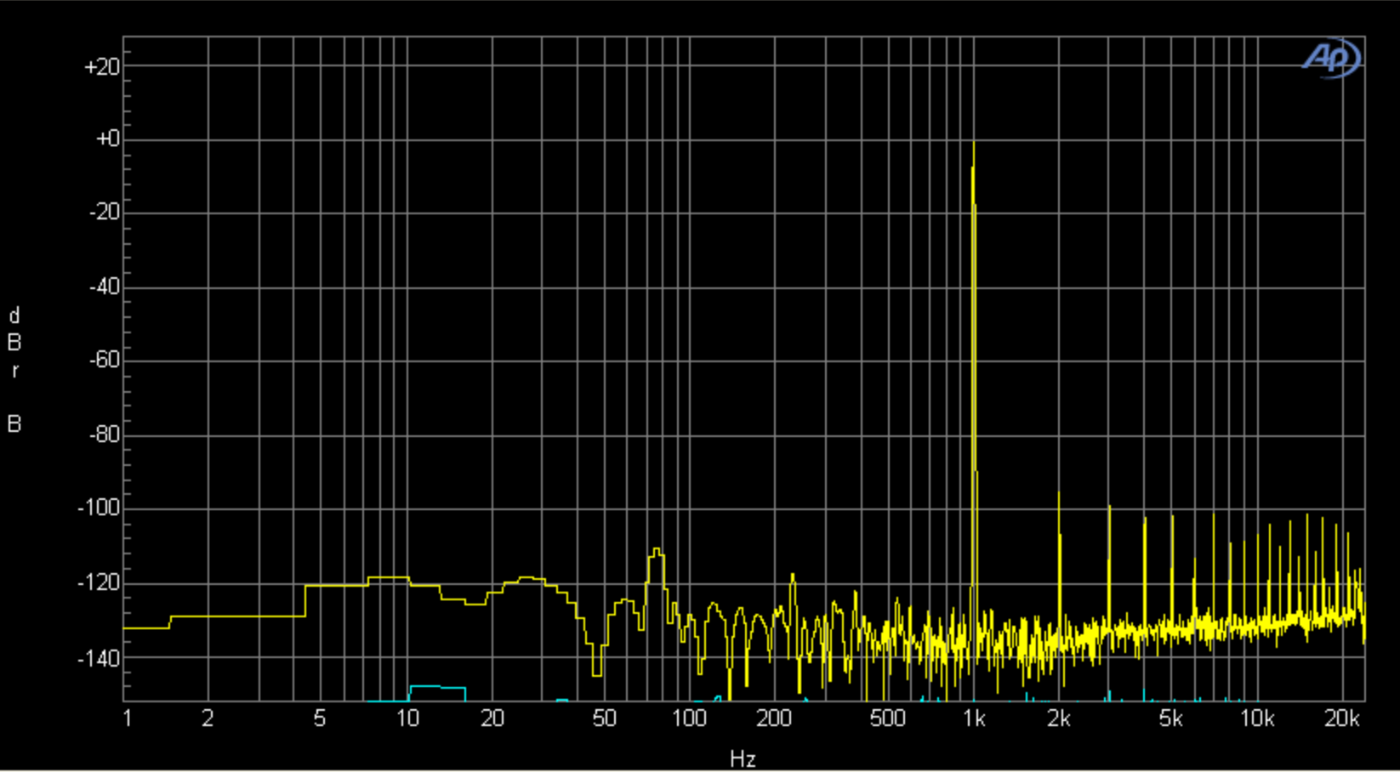Viewport: 1400px width, 772px height.
Task: Click the 50 frequency axis label
Action: pos(604,719)
